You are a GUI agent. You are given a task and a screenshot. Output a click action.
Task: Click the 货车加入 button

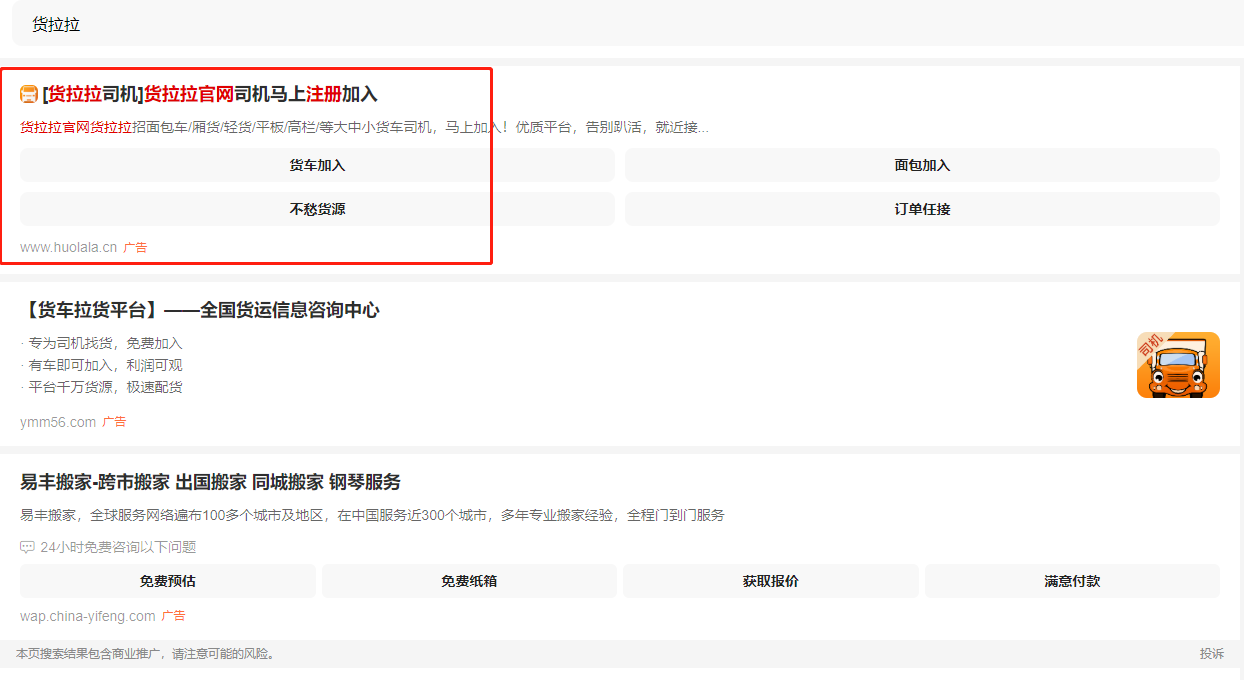(316, 164)
